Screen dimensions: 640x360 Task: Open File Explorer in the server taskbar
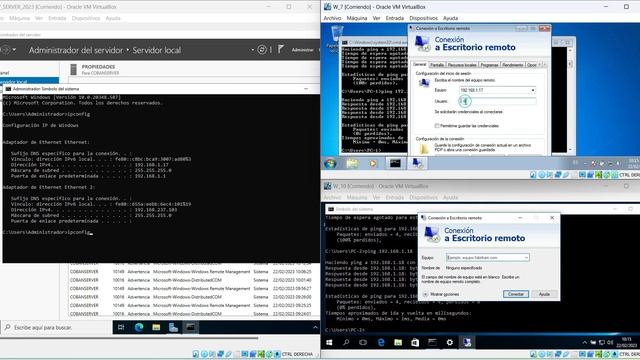point(156,327)
